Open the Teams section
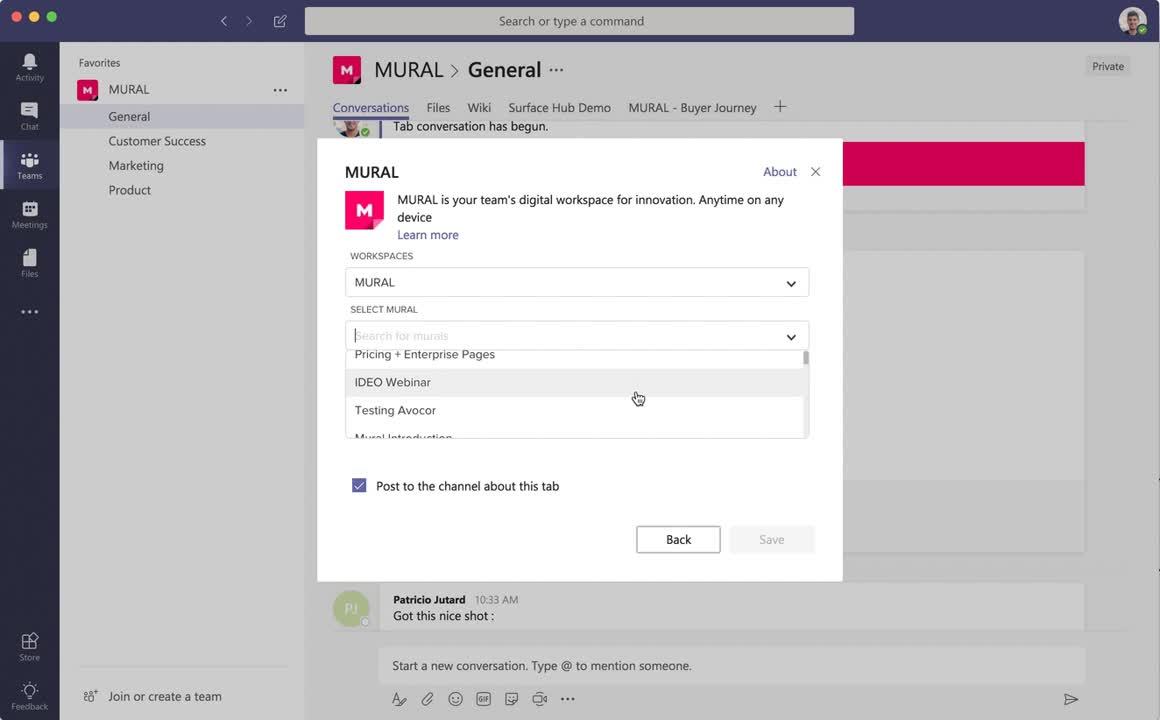Screen dimensions: 1160x720 (x=30, y=166)
